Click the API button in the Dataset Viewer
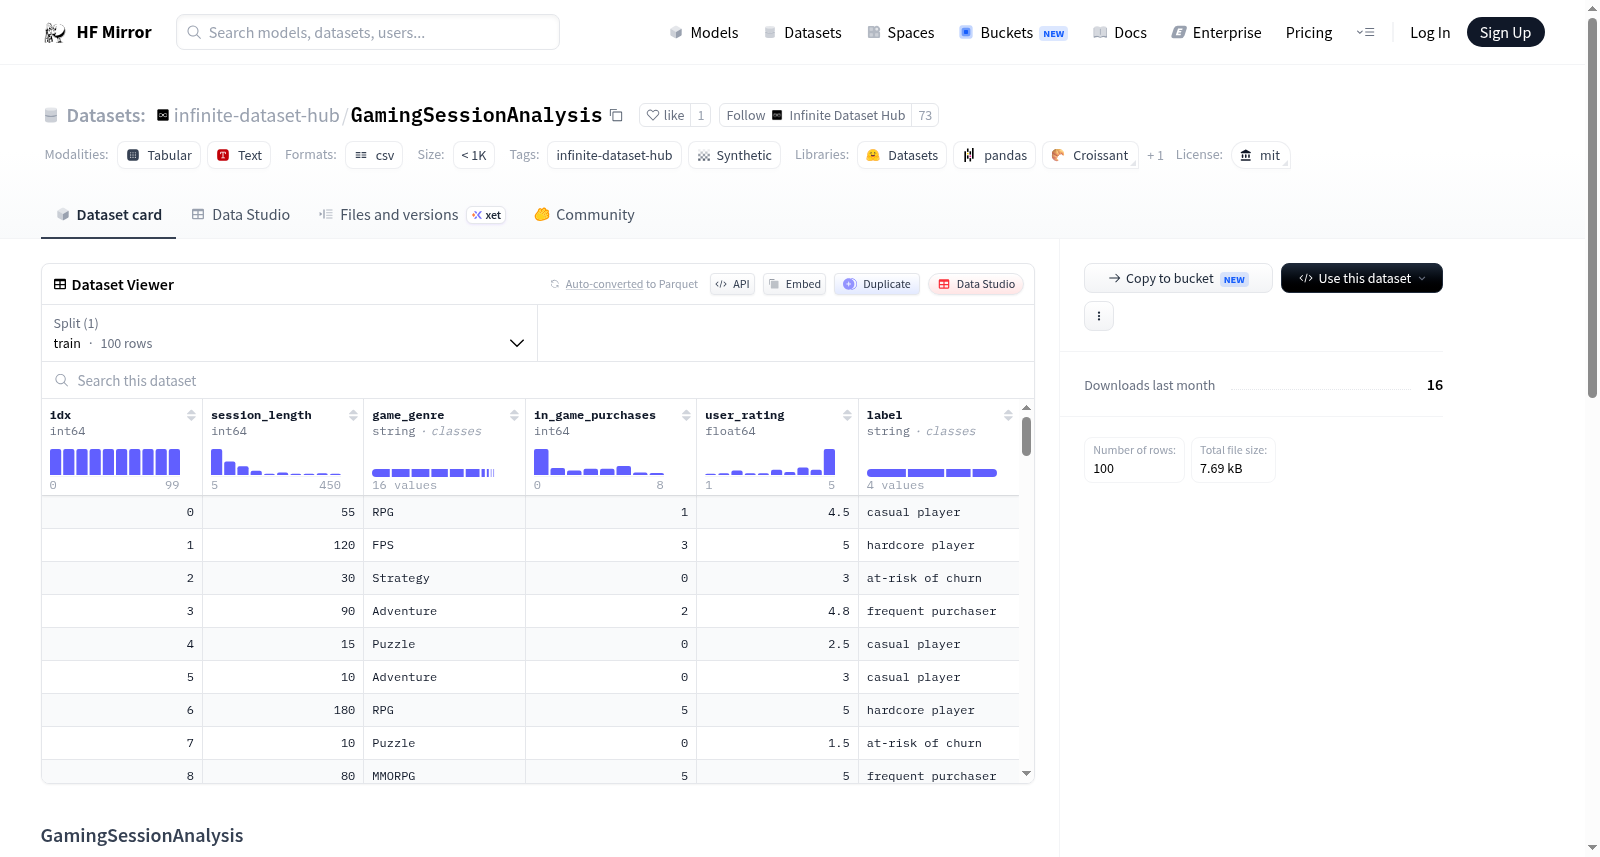1600x857 pixels. click(x=732, y=284)
